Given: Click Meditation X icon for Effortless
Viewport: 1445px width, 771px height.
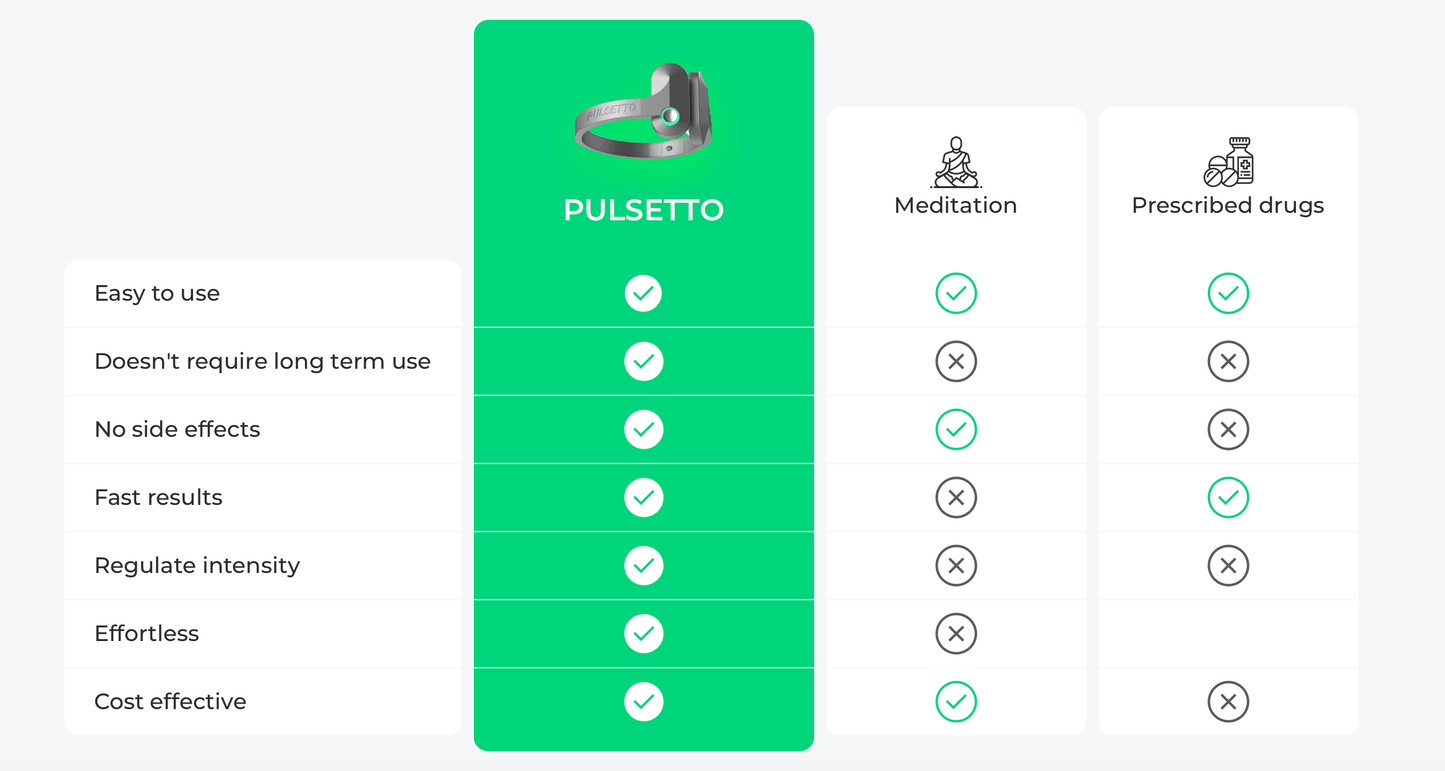Looking at the screenshot, I should tap(956, 633).
